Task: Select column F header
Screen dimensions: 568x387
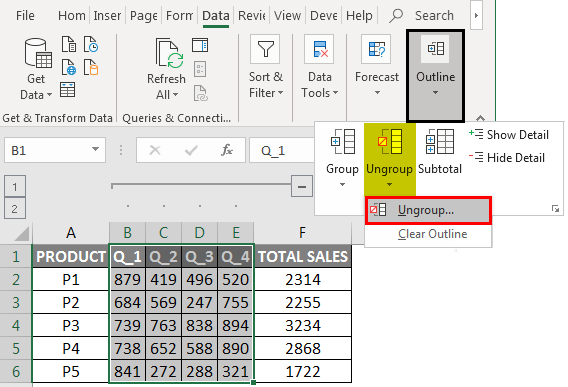Action: tap(302, 233)
